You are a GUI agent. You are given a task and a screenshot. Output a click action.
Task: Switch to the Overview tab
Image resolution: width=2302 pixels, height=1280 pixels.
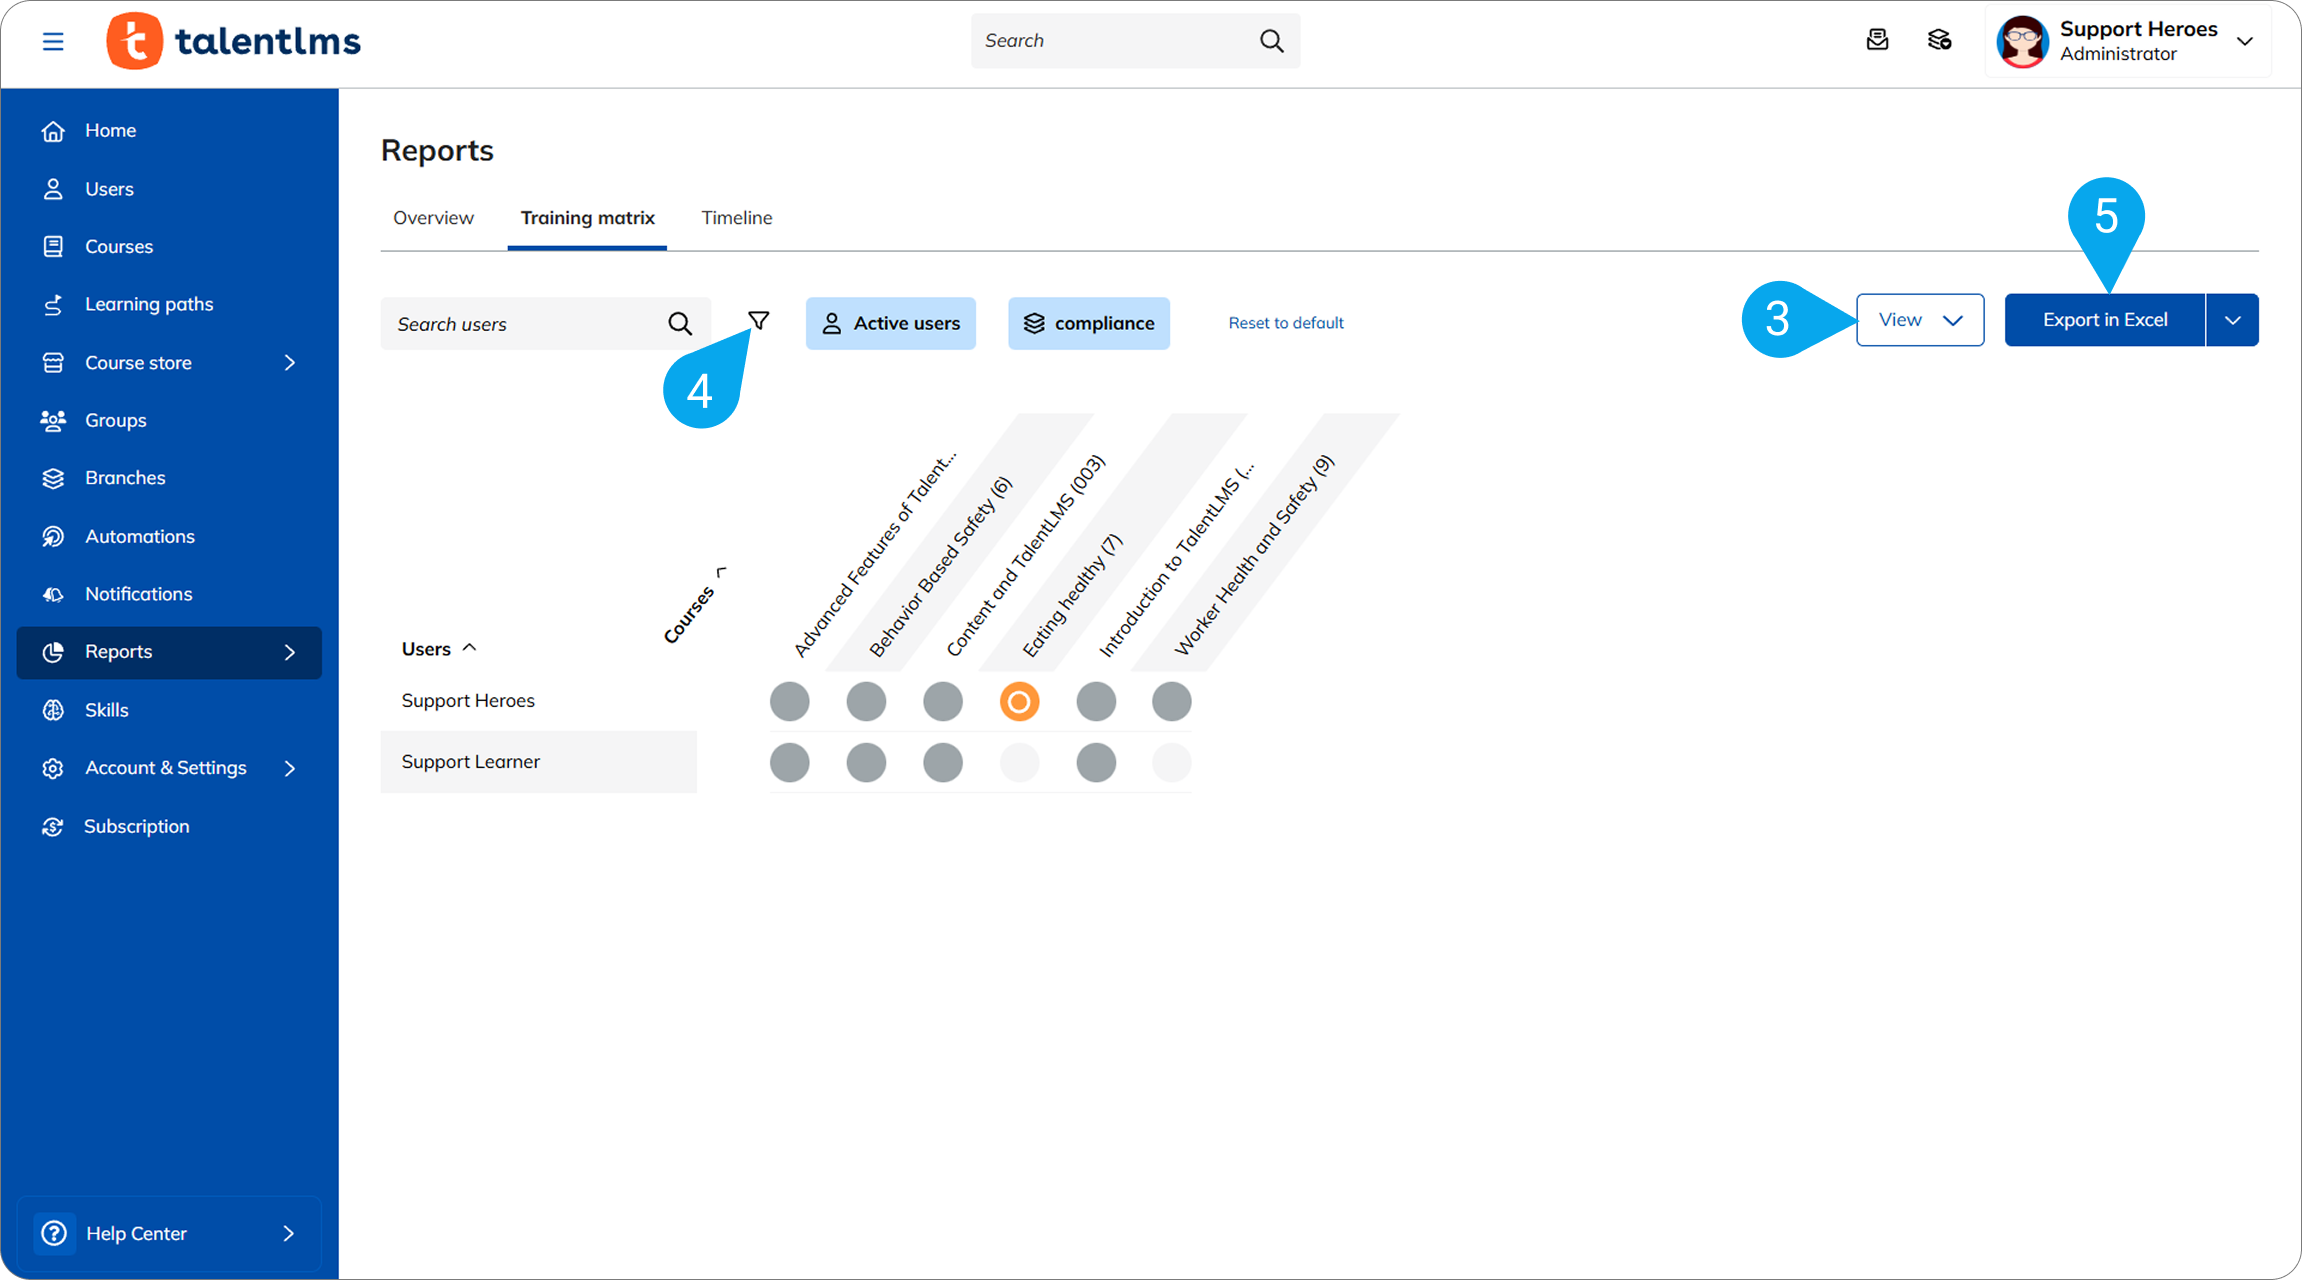(433, 218)
